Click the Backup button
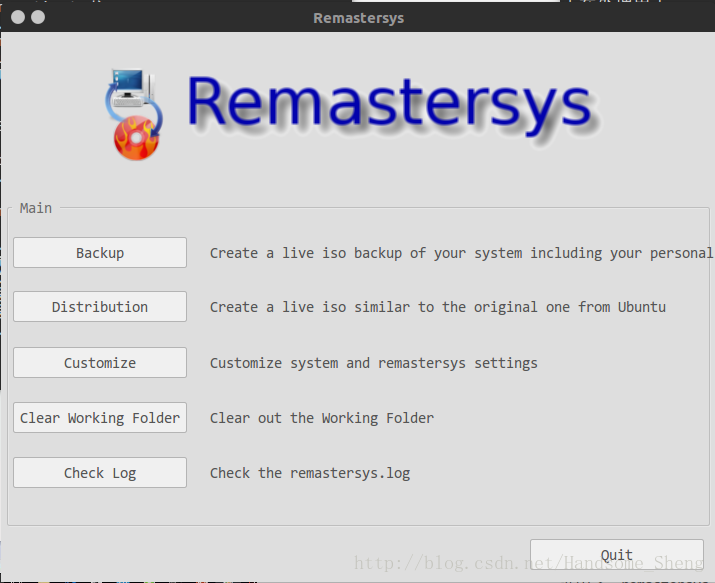 click(x=100, y=253)
